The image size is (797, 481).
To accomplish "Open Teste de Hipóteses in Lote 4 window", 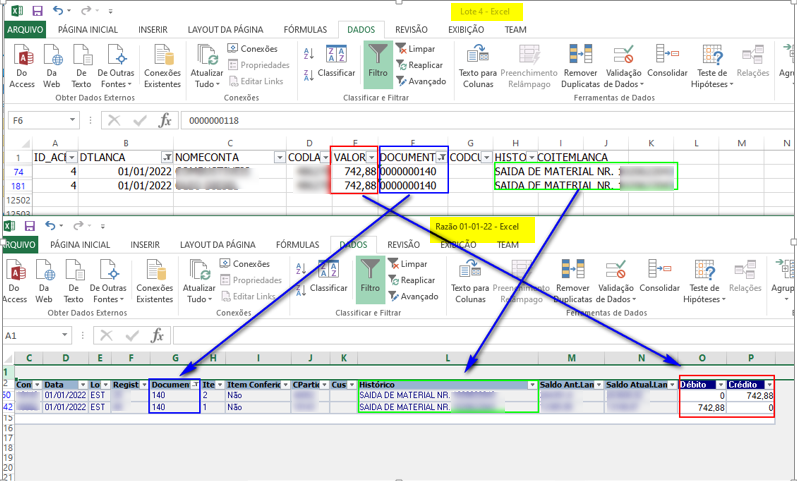I will pos(712,66).
